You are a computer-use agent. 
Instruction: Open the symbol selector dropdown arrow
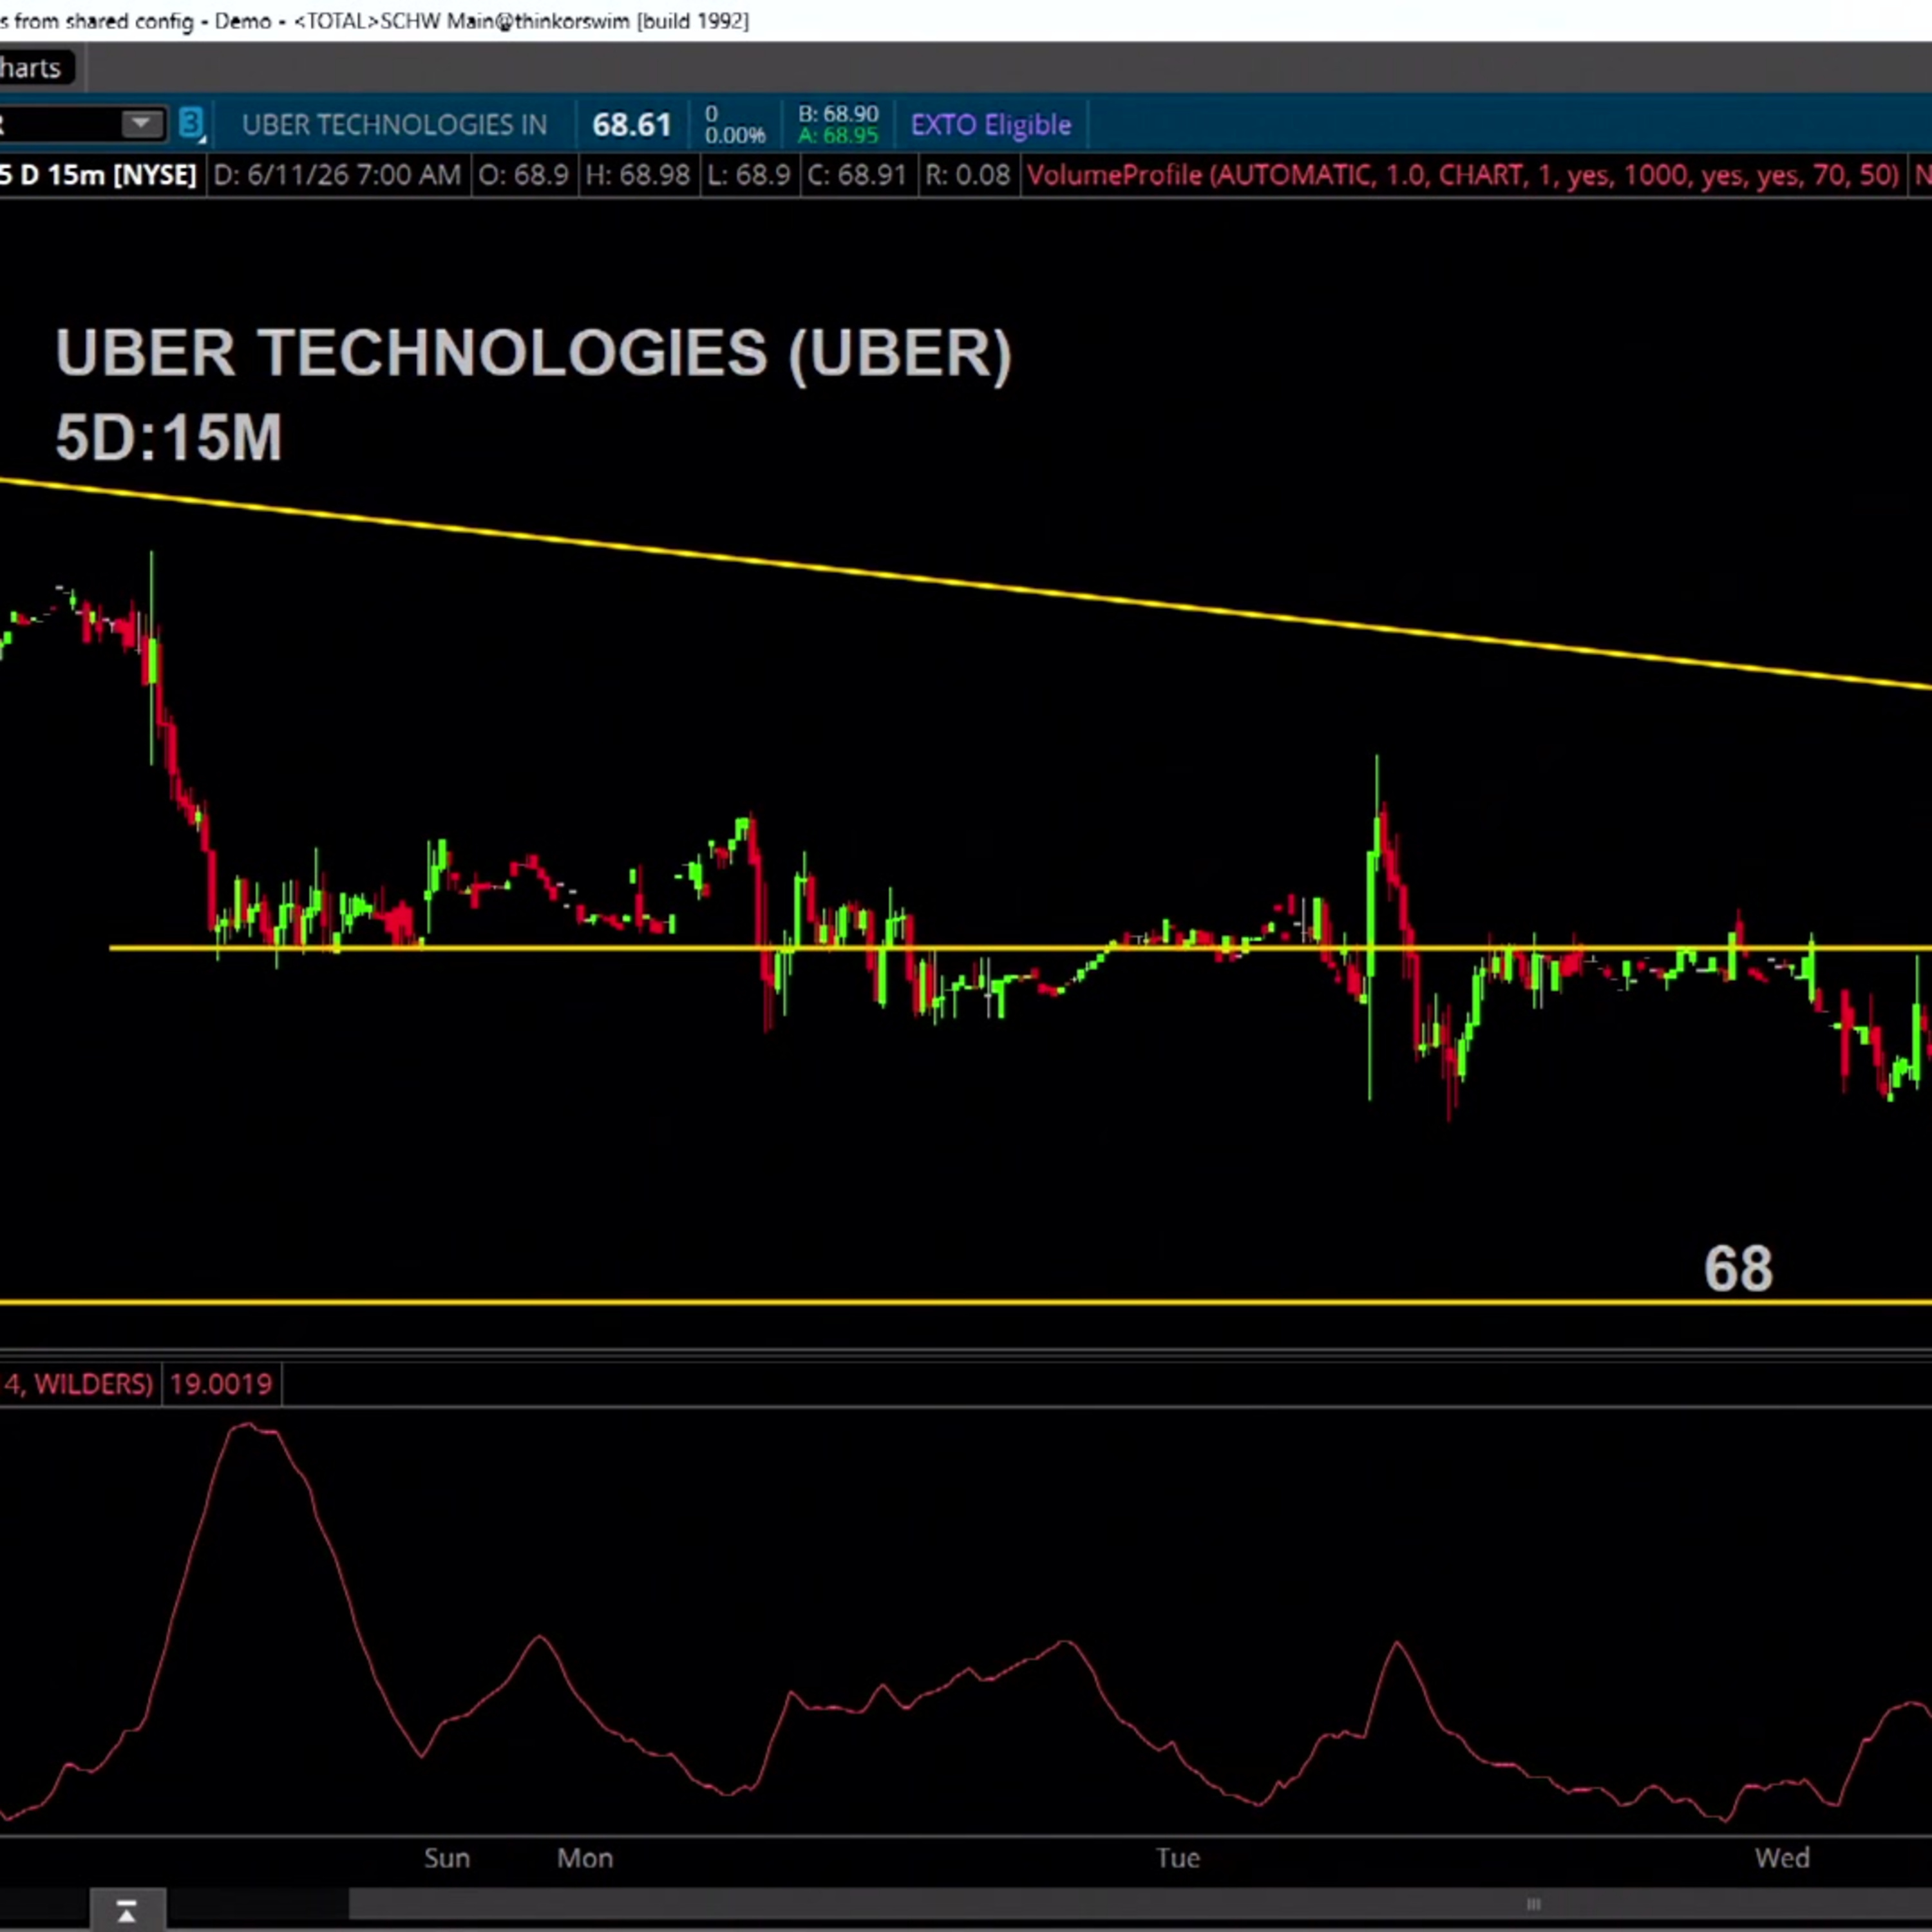(141, 124)
